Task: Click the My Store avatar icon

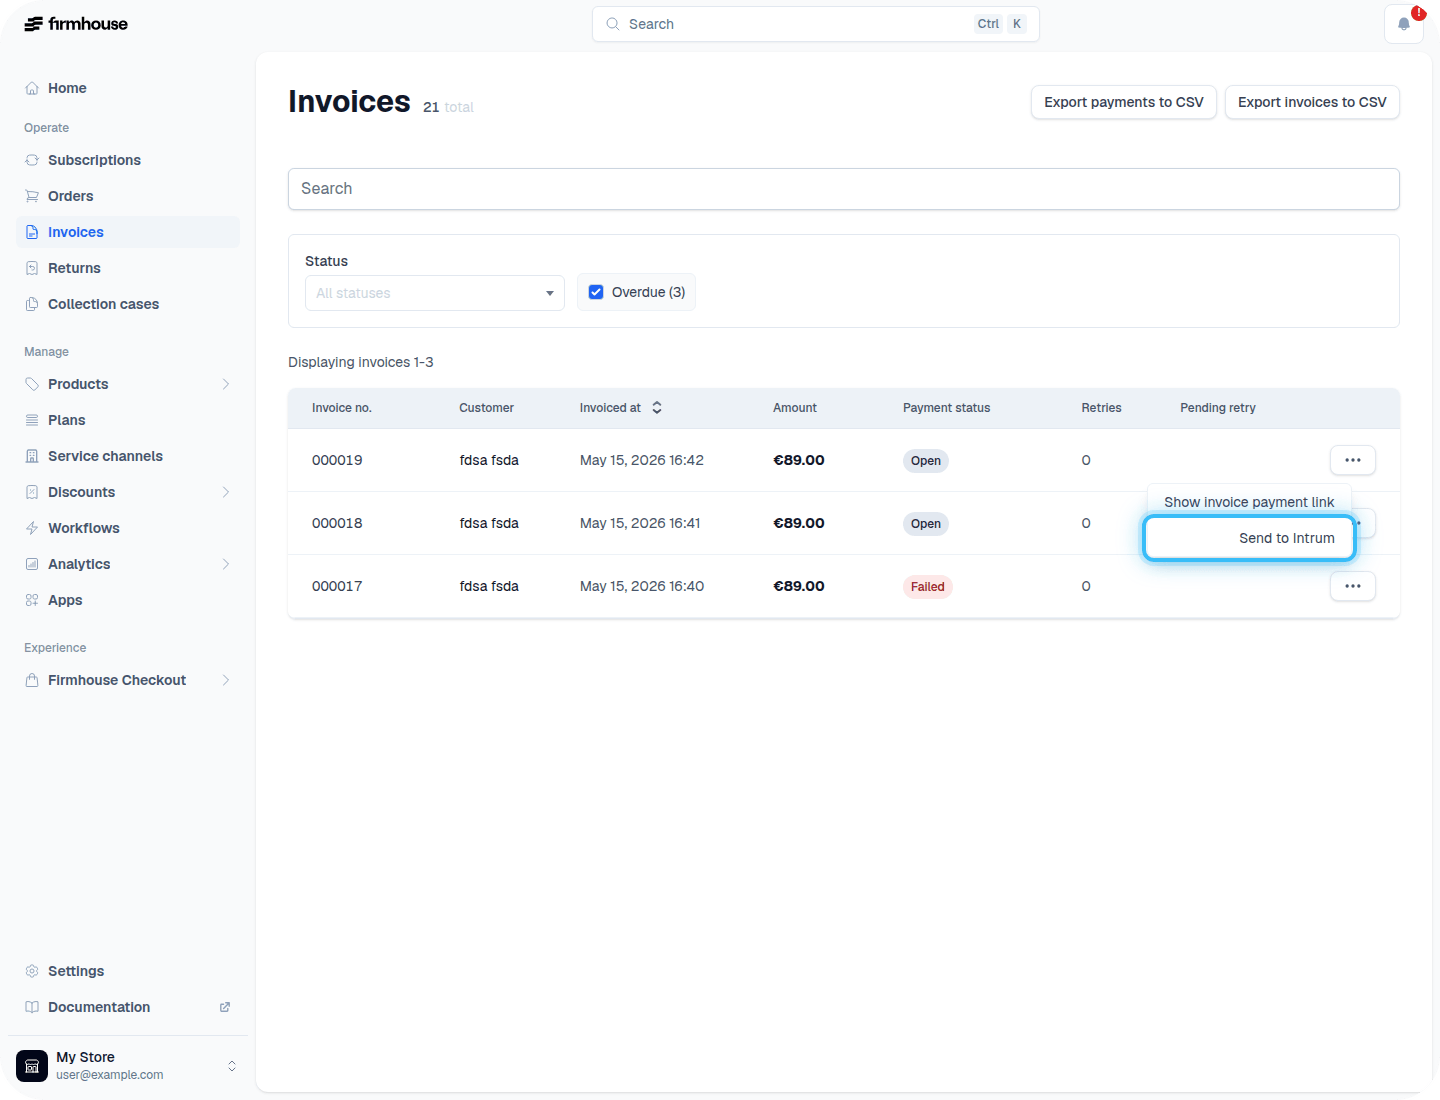Action: click(32, 1066)
